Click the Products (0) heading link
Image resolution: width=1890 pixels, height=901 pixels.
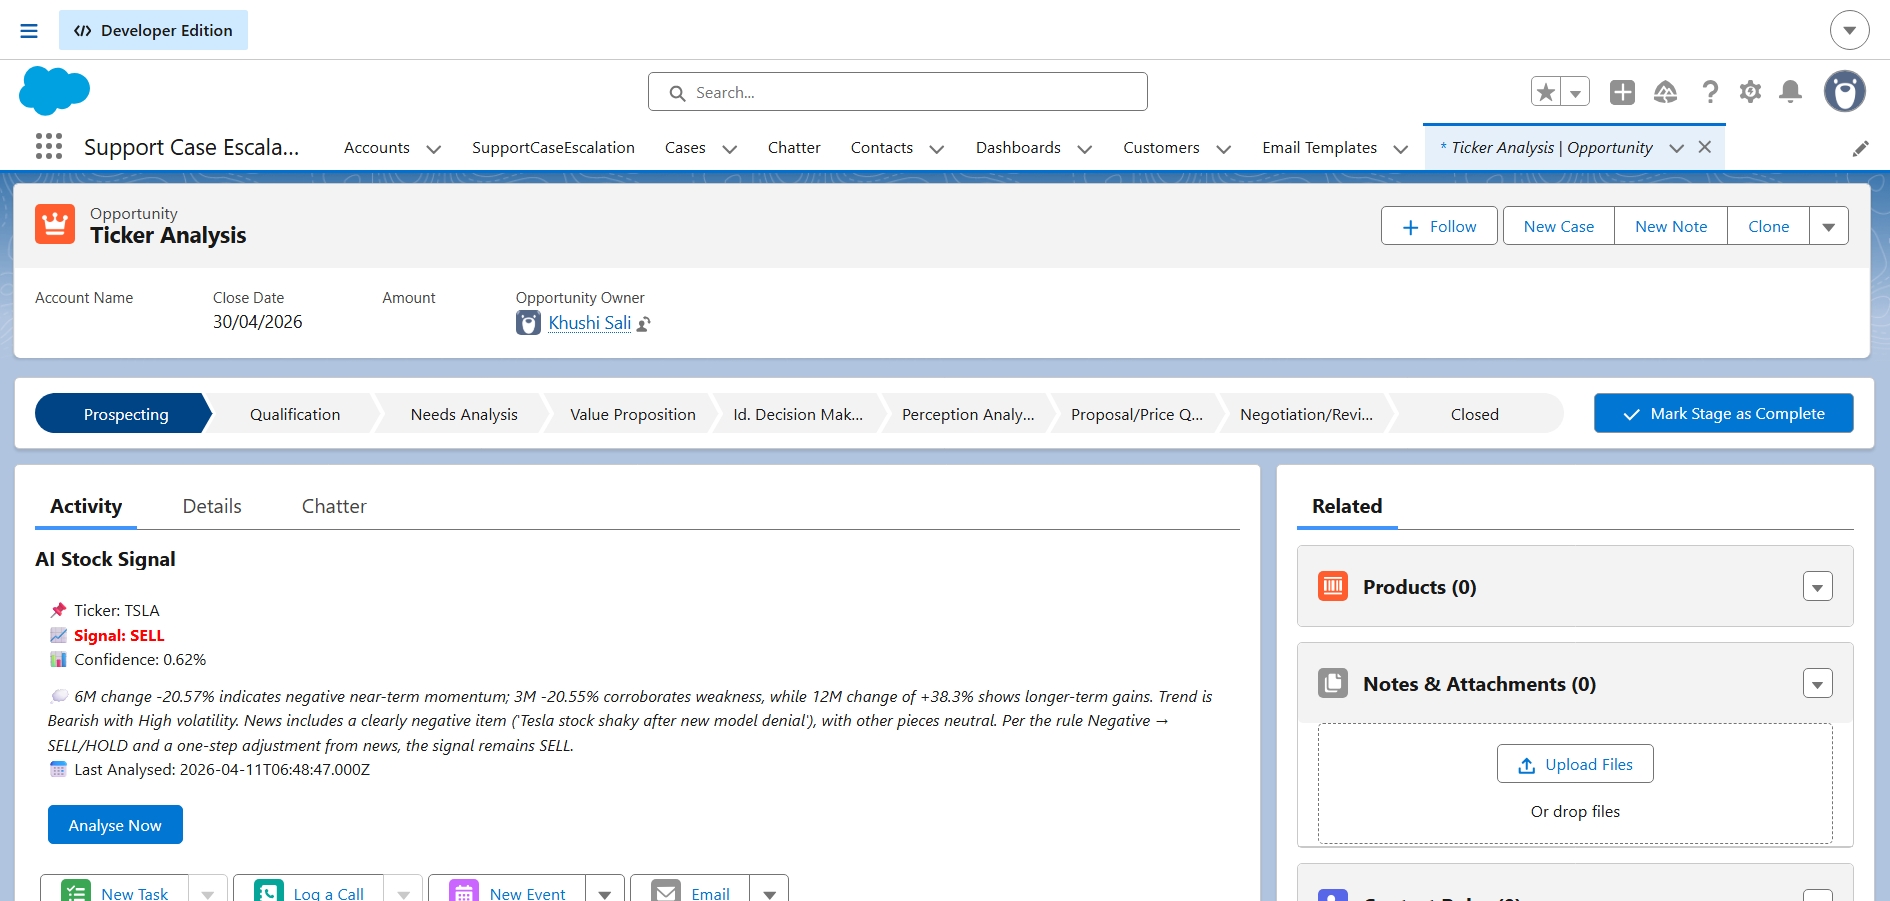(x=1419, y=587)
